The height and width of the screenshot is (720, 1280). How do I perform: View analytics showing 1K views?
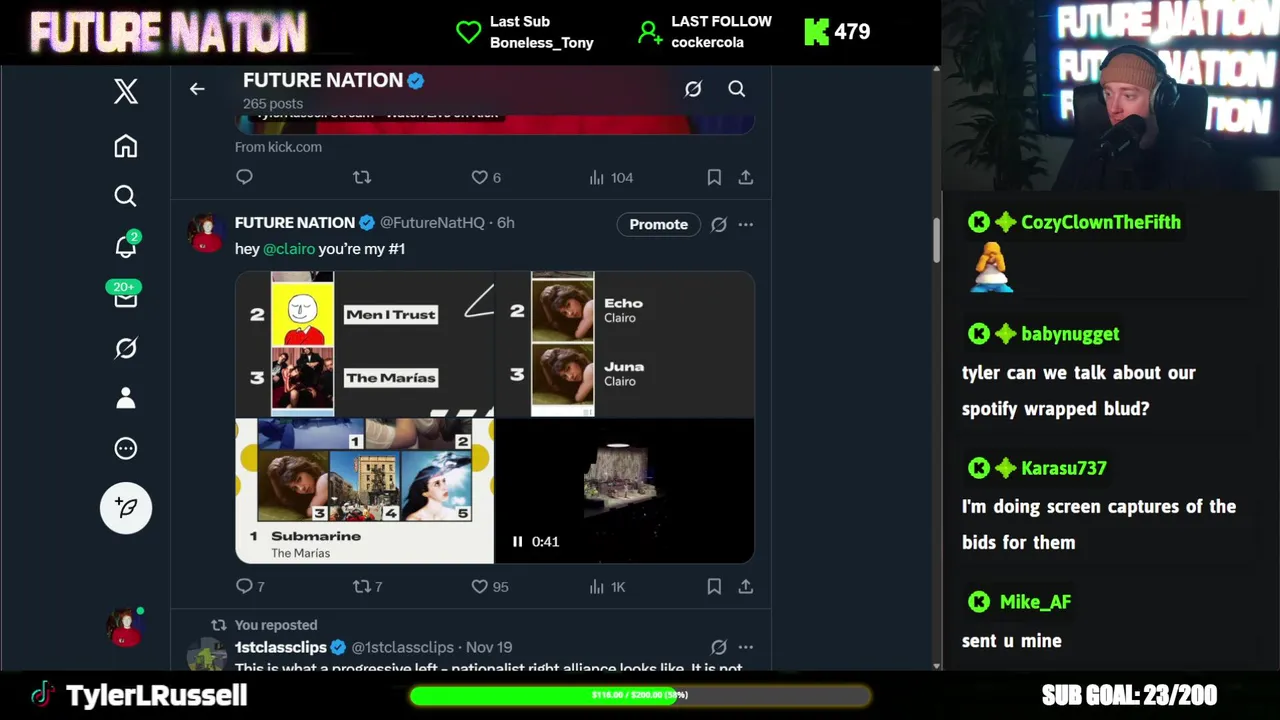(x=607, y=587)
